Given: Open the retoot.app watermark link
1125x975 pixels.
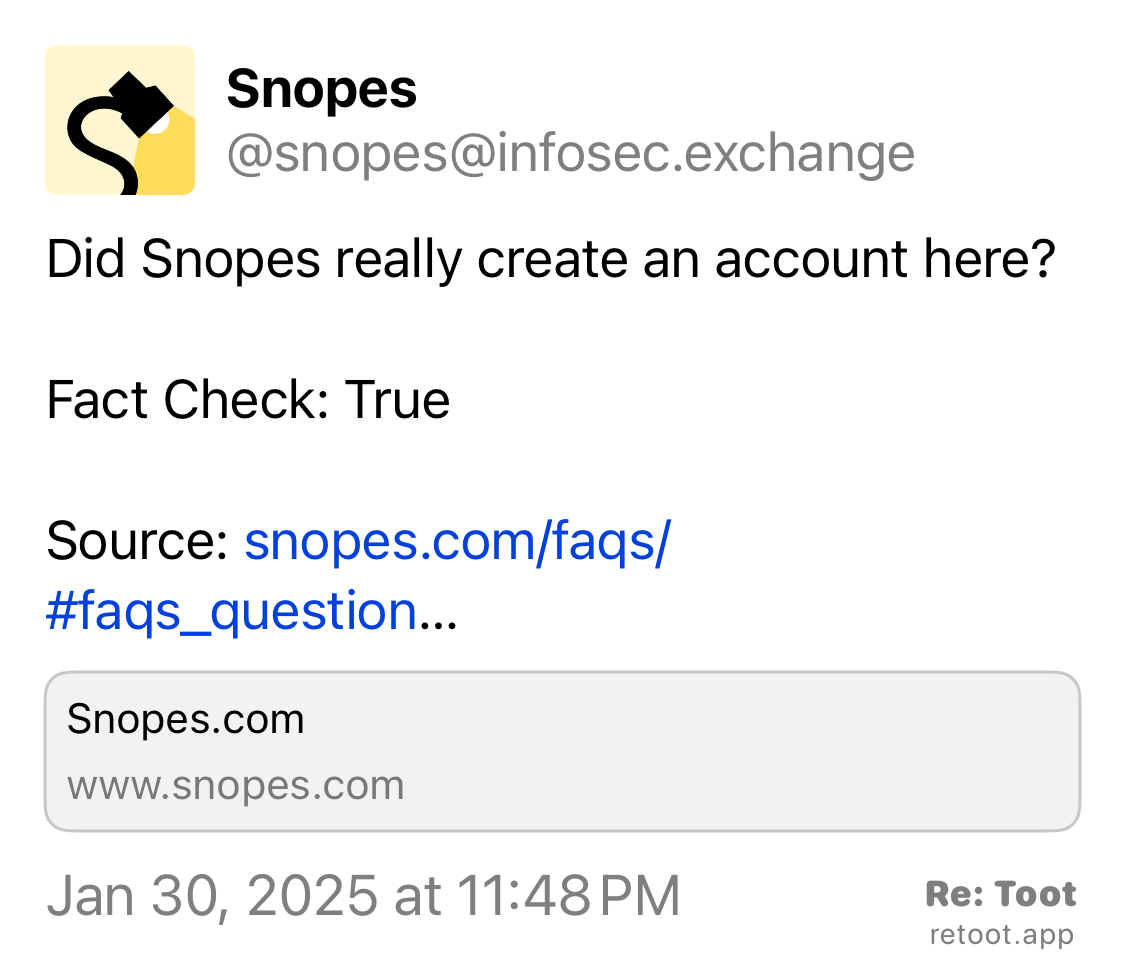Looking at the screenshot, I should [1001, 935].
